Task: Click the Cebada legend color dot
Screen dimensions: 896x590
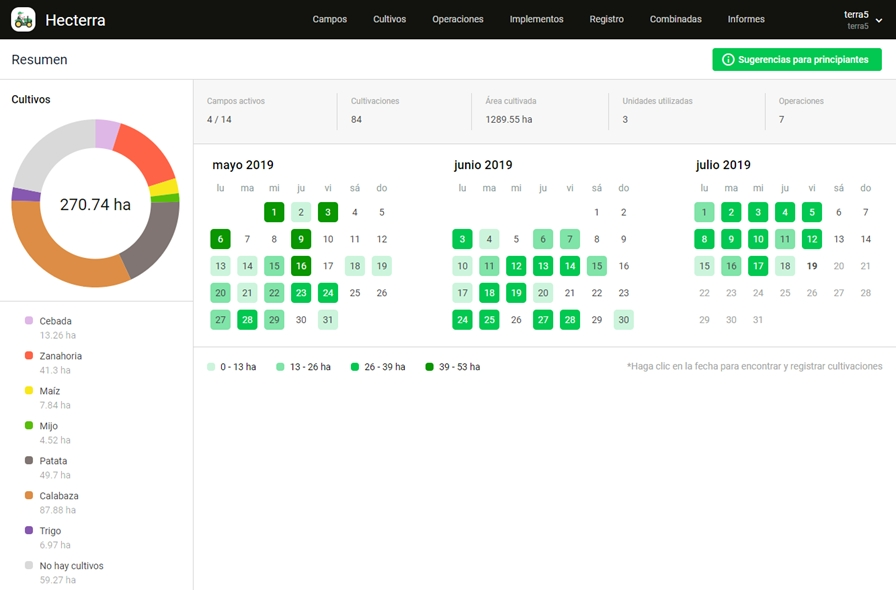Action: point(29,321)
